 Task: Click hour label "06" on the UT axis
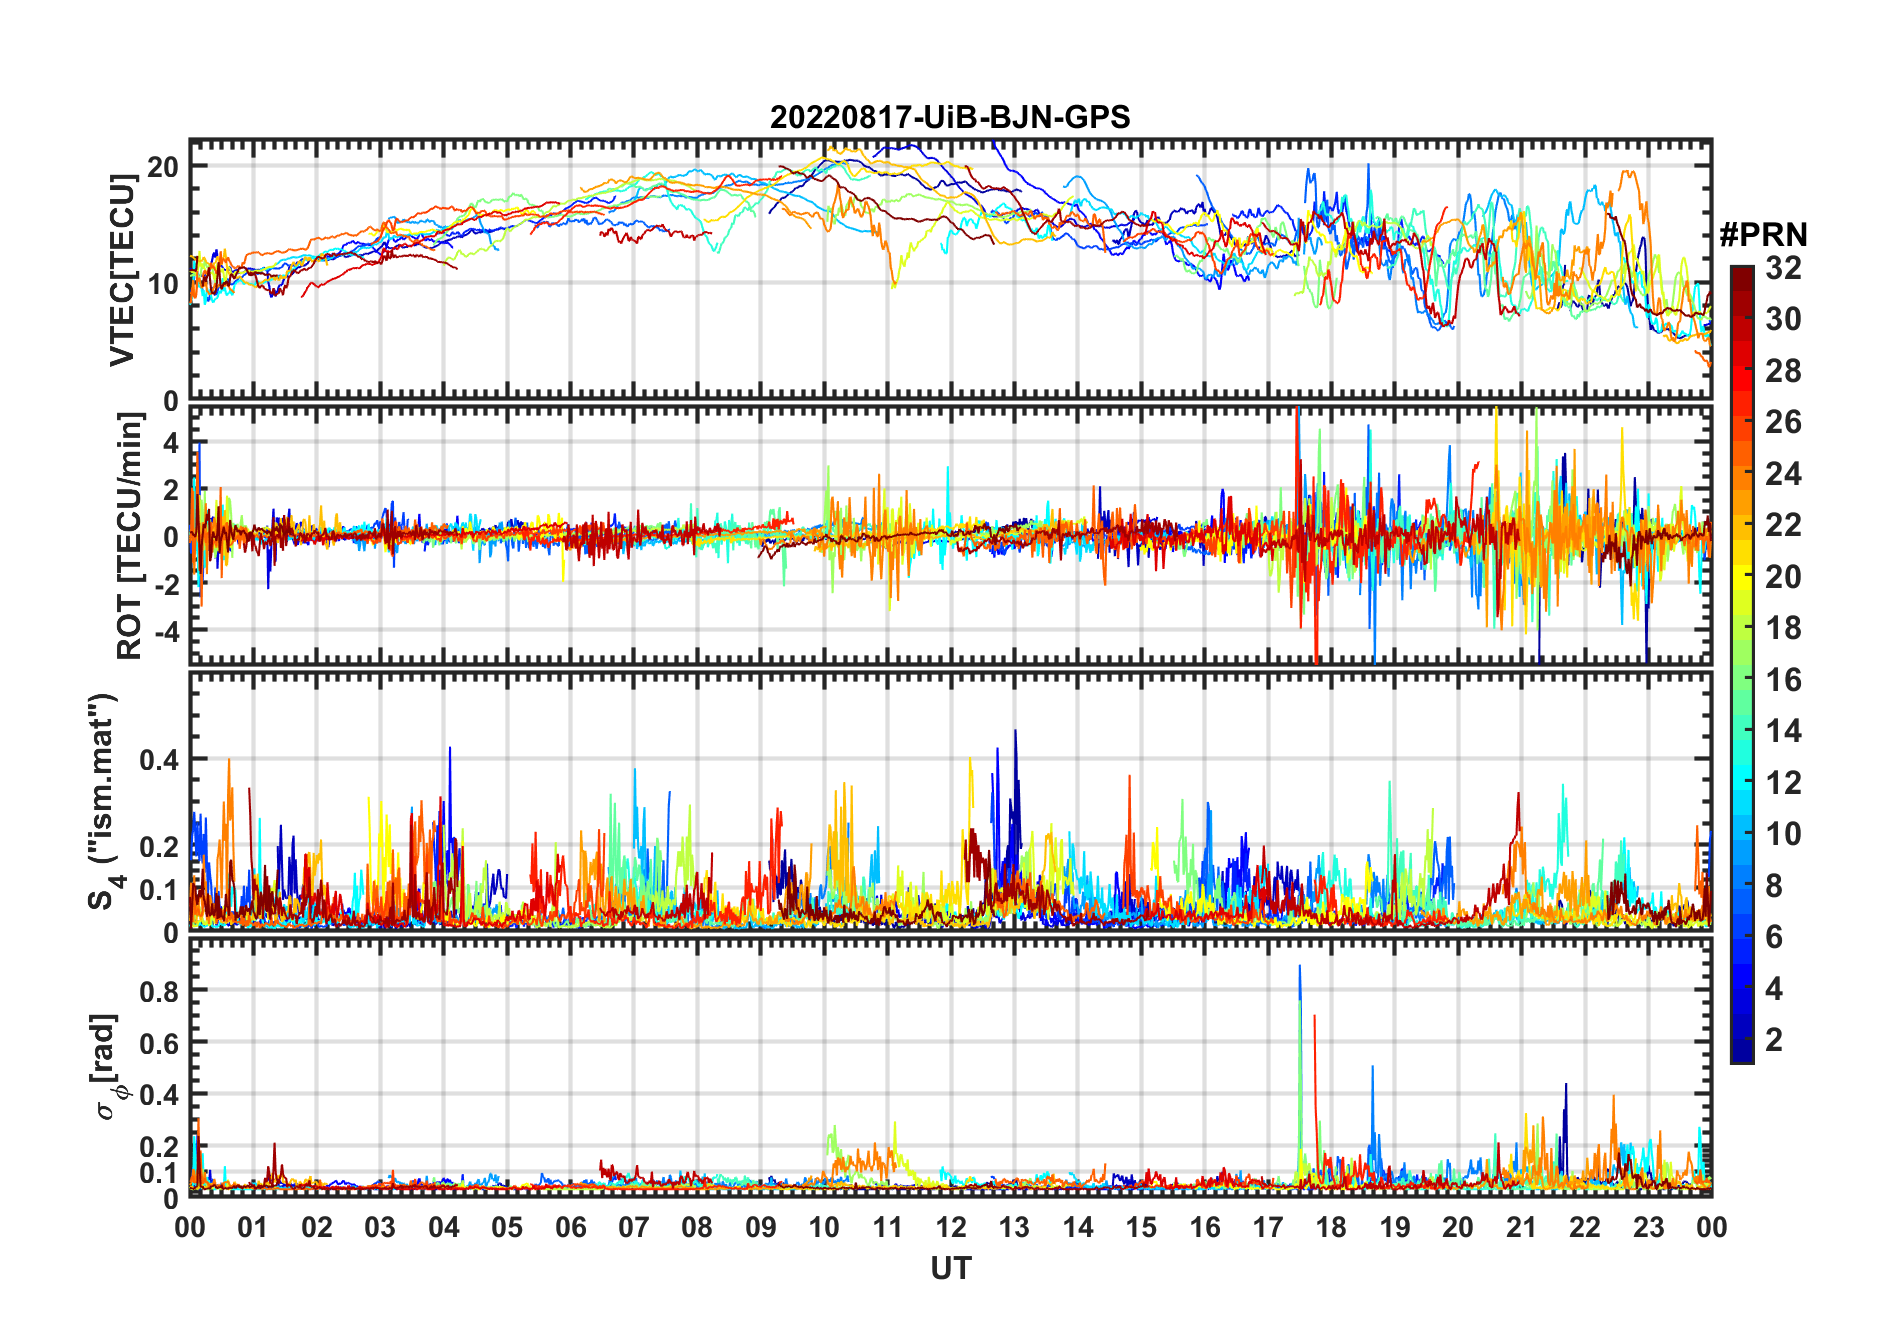coord(571,1227)
